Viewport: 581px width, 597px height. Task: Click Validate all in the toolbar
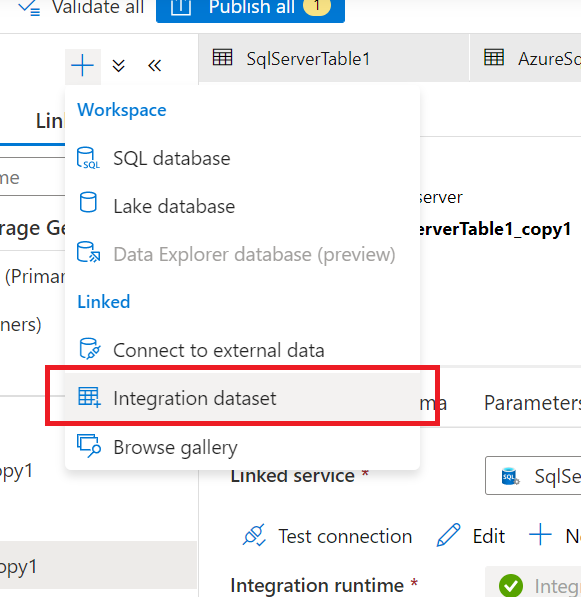tap(81, 8)
